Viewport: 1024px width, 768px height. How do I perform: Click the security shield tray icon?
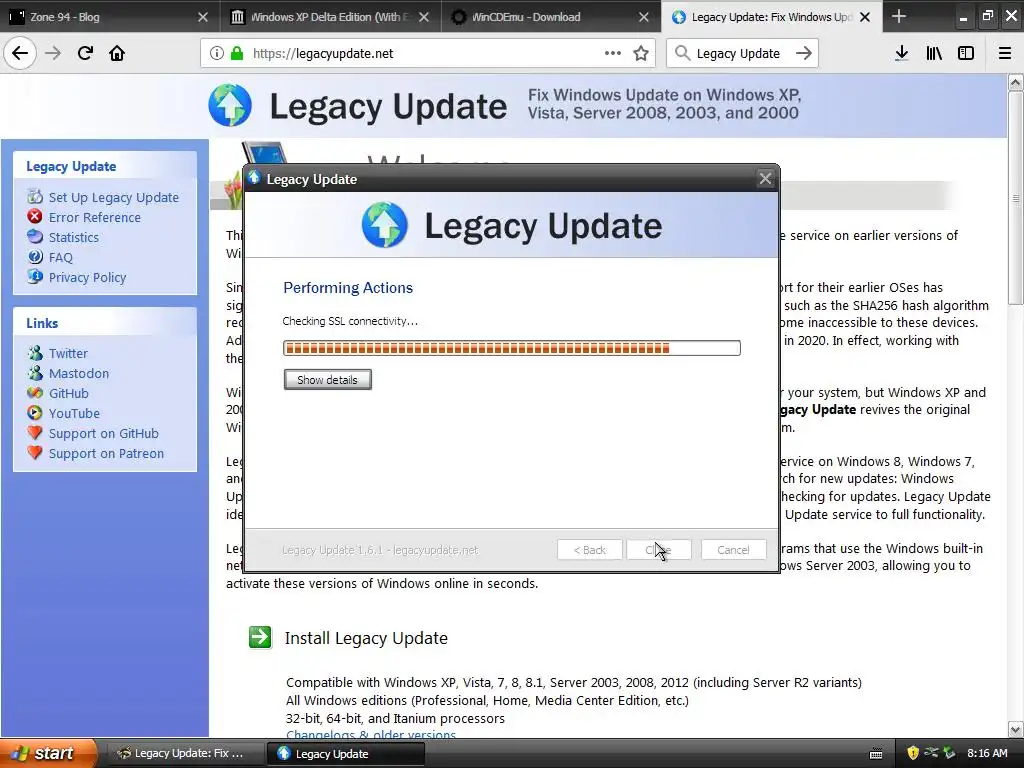coord(913,753)
